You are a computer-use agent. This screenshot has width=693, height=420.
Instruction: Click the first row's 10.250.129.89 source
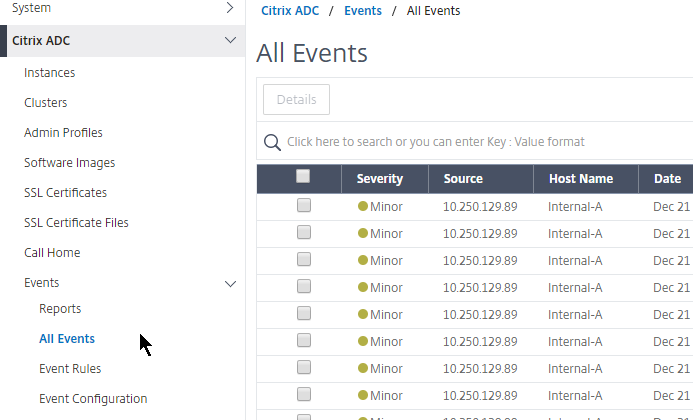coord(480,207)
